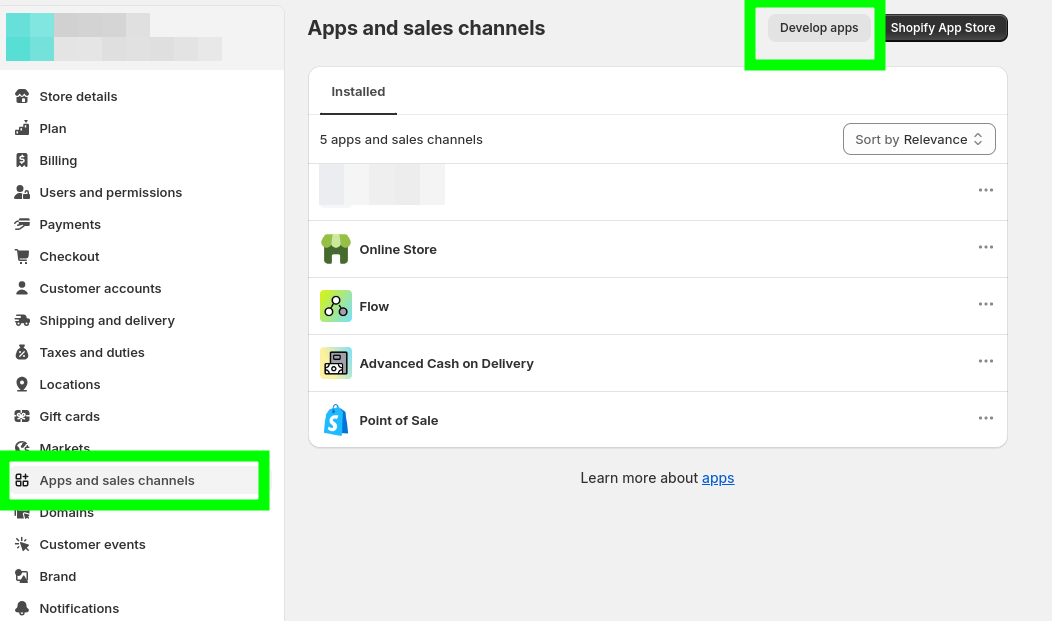Click the Advanced Cash on Delivery icon
1052x621 pixels.
[336, 363]
